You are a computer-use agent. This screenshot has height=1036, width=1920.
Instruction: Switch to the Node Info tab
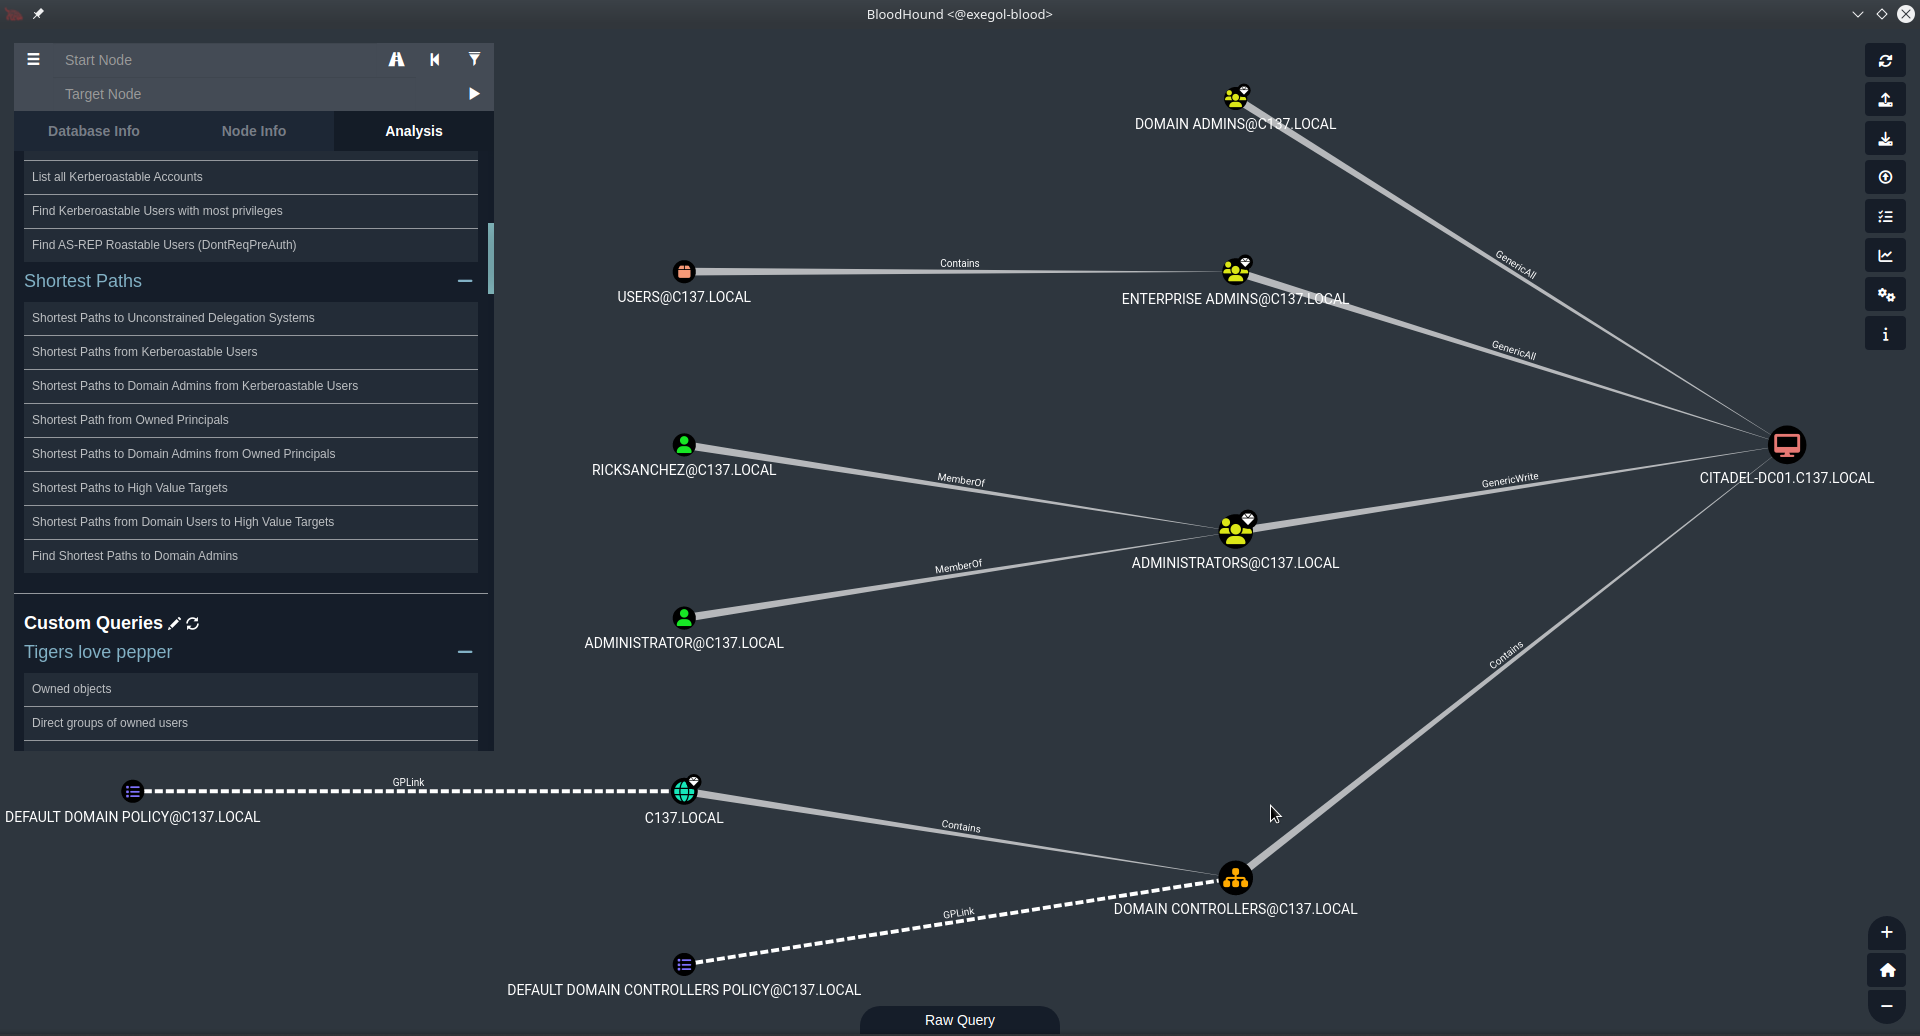pos(254,131)
